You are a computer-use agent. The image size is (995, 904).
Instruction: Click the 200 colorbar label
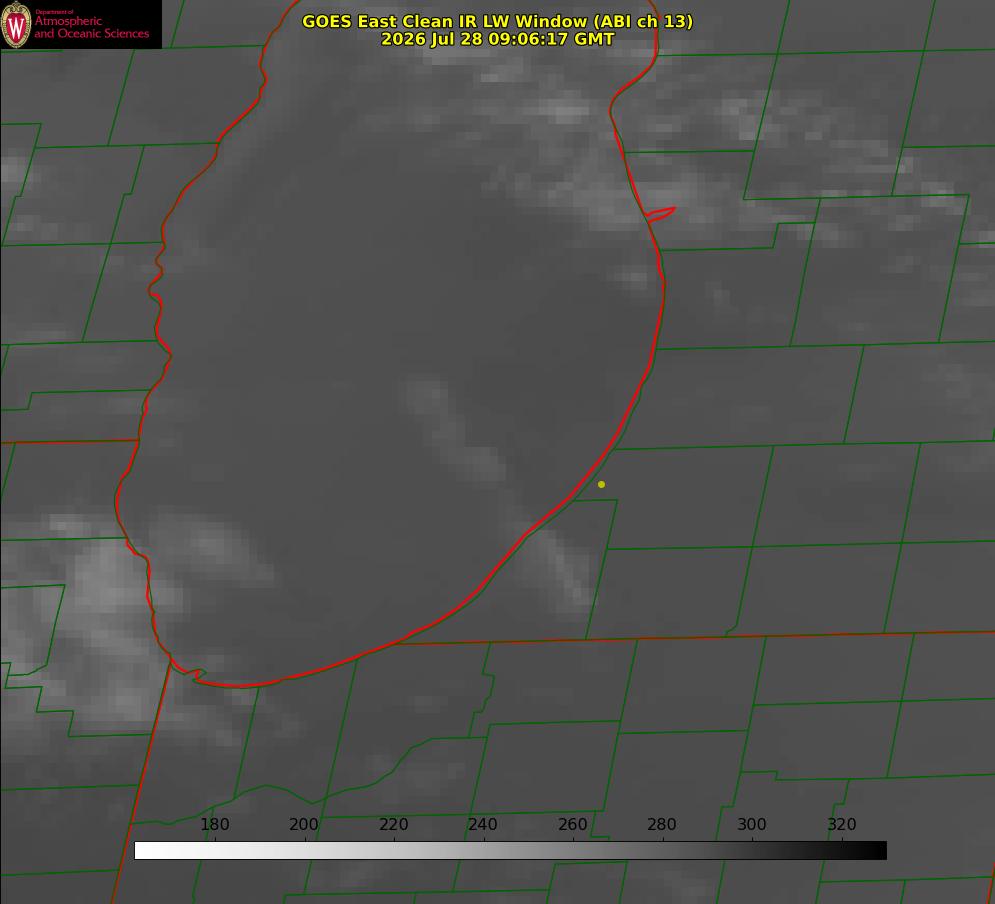point(303,824)
